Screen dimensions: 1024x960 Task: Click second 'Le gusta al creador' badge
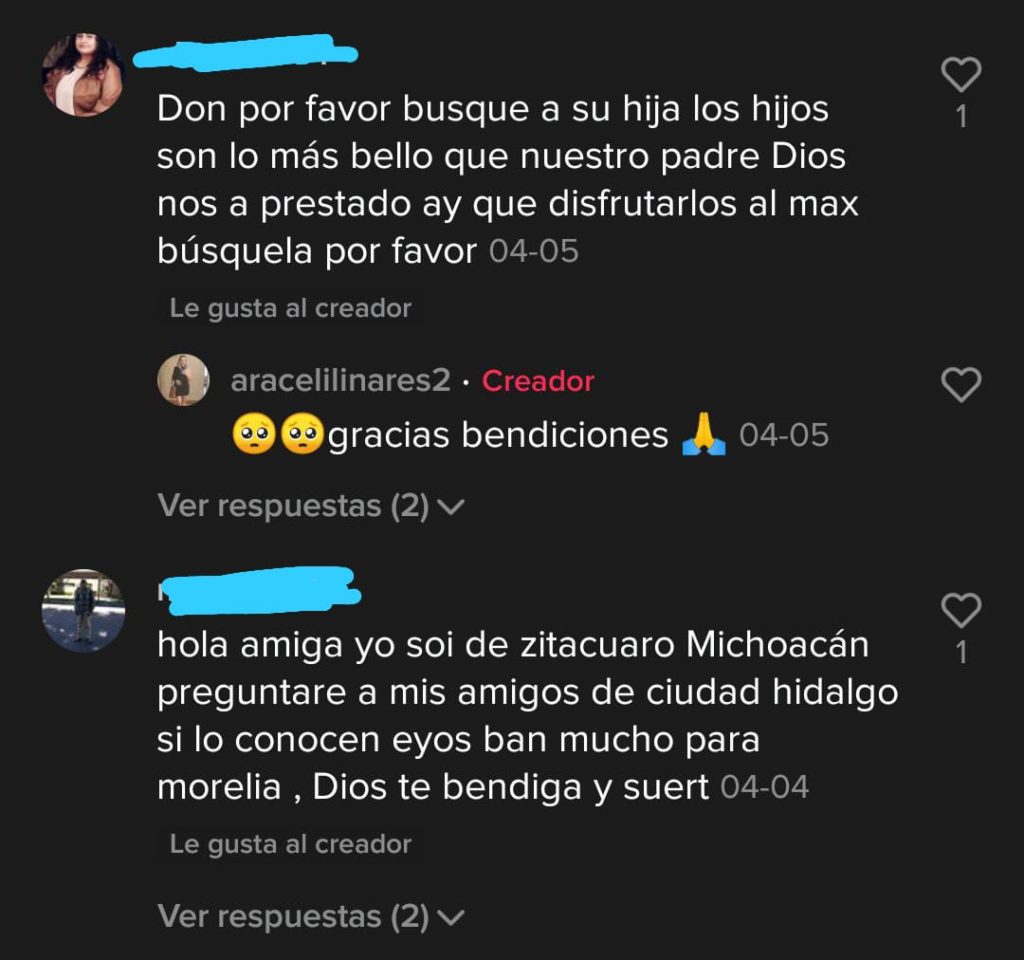pos(291,844)
